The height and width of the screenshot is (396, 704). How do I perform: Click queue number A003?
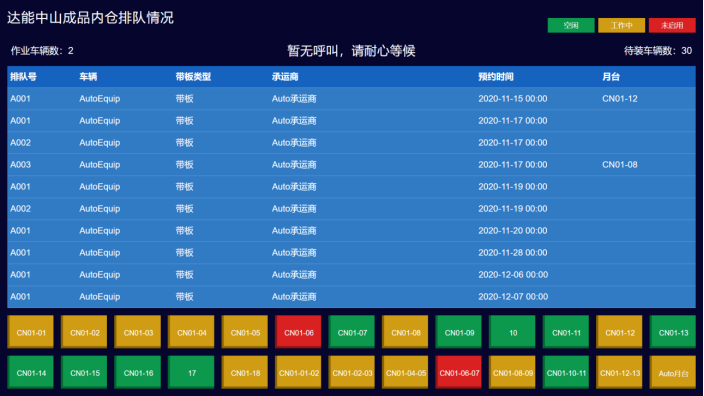(21, 165)
